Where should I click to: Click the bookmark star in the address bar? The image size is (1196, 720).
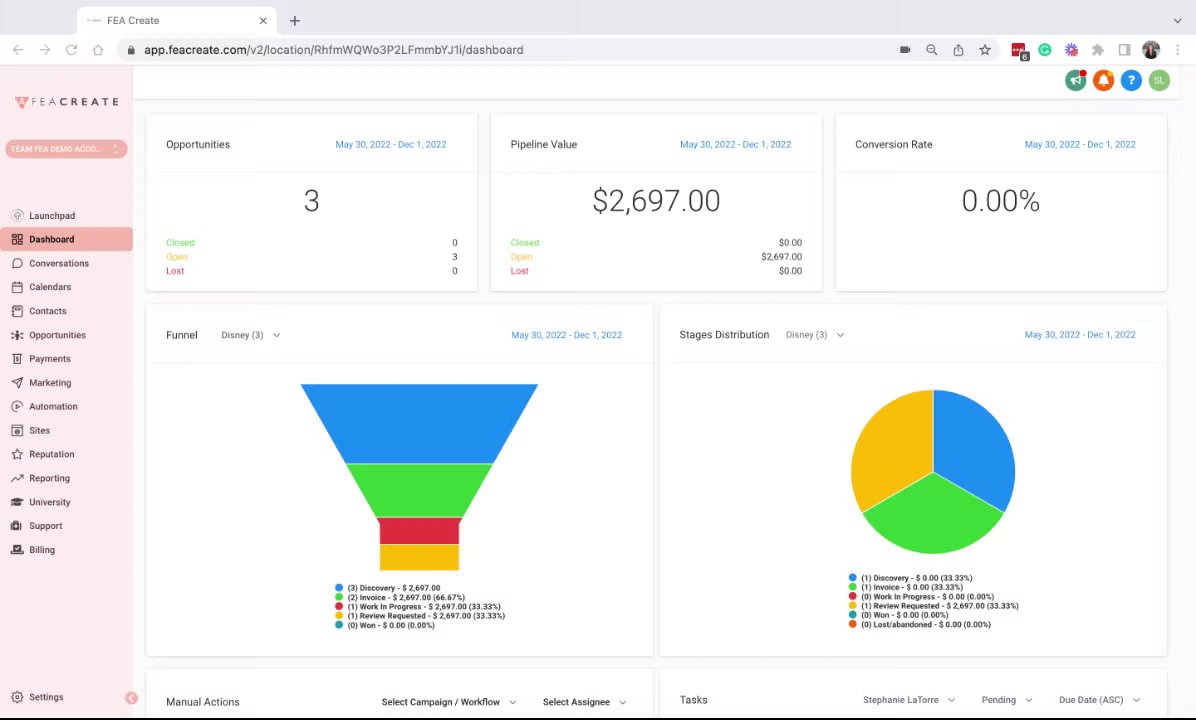pyautogui.click(x=985, y=50)
